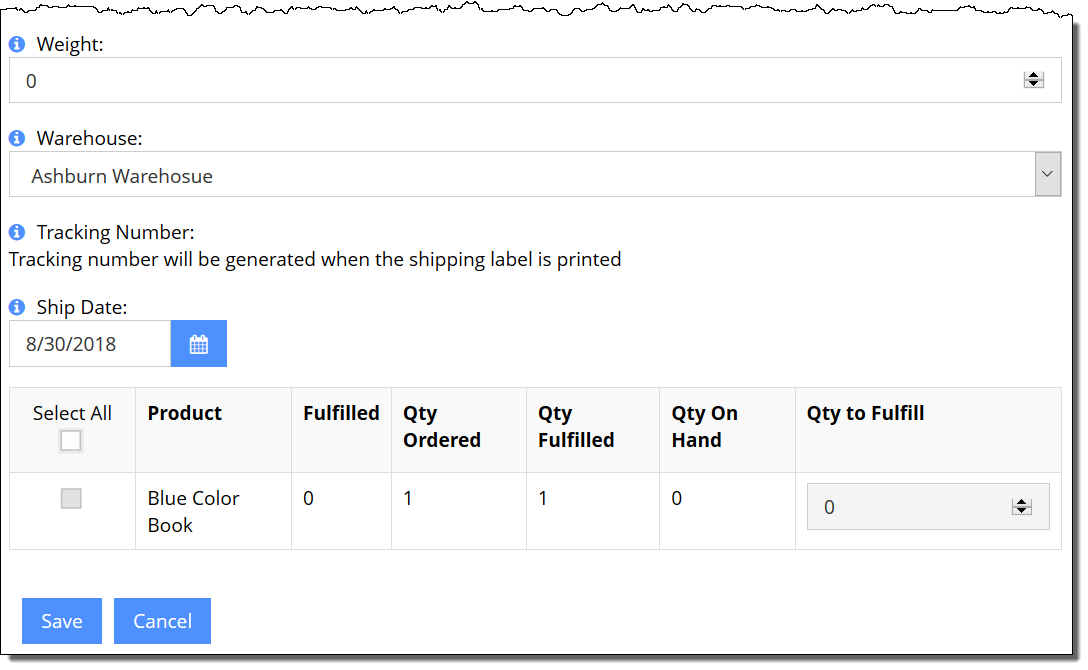Increase Weight using the spinner up arrow
This screenshot has height=670, width=1088.
click(1034, 75)
